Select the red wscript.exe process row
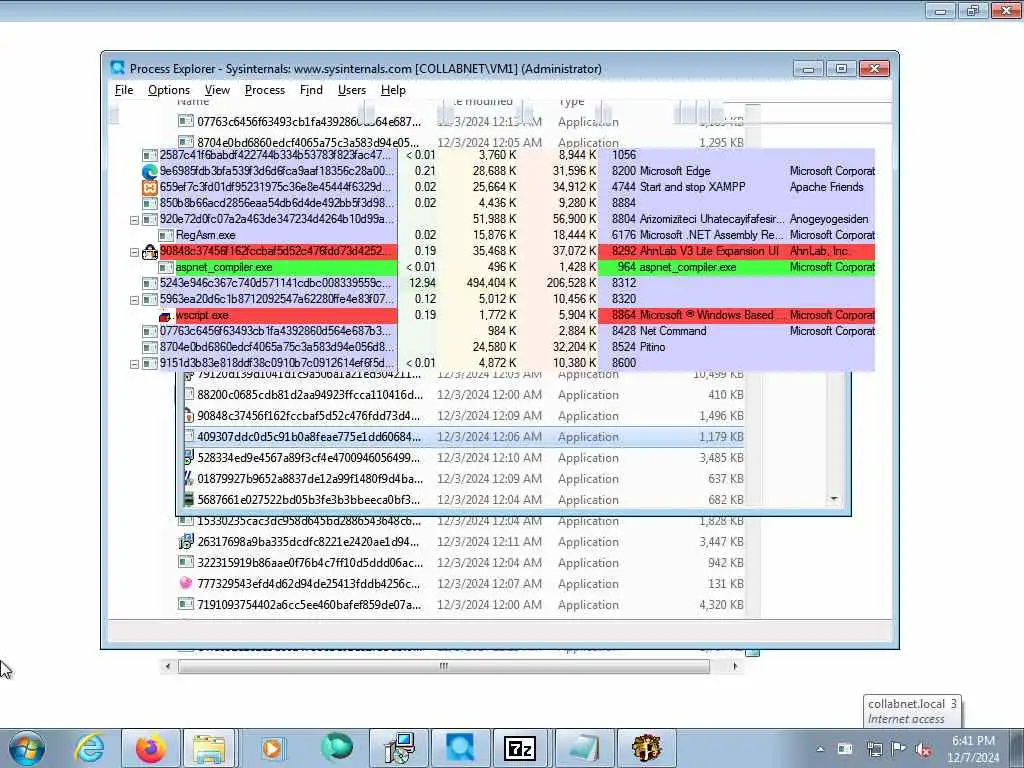Image resolution: width=1024 pixels, height=768 pixels. coord(516,315)
